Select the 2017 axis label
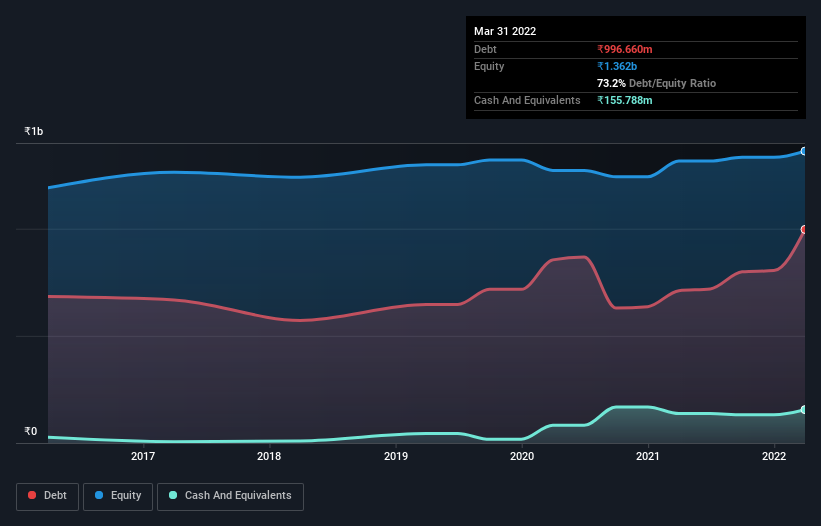 [x=143, y=456]
